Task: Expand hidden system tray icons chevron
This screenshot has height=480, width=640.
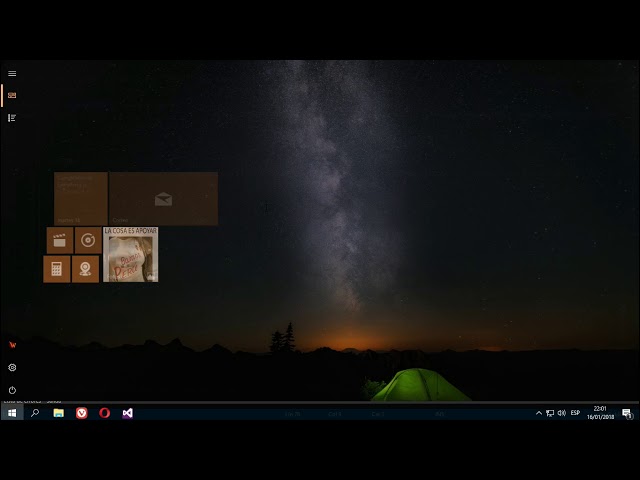Action: [539, 413]
